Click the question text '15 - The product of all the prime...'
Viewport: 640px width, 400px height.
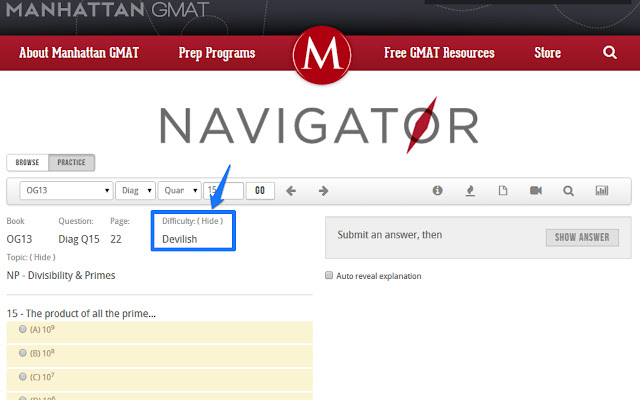point(81,313)
